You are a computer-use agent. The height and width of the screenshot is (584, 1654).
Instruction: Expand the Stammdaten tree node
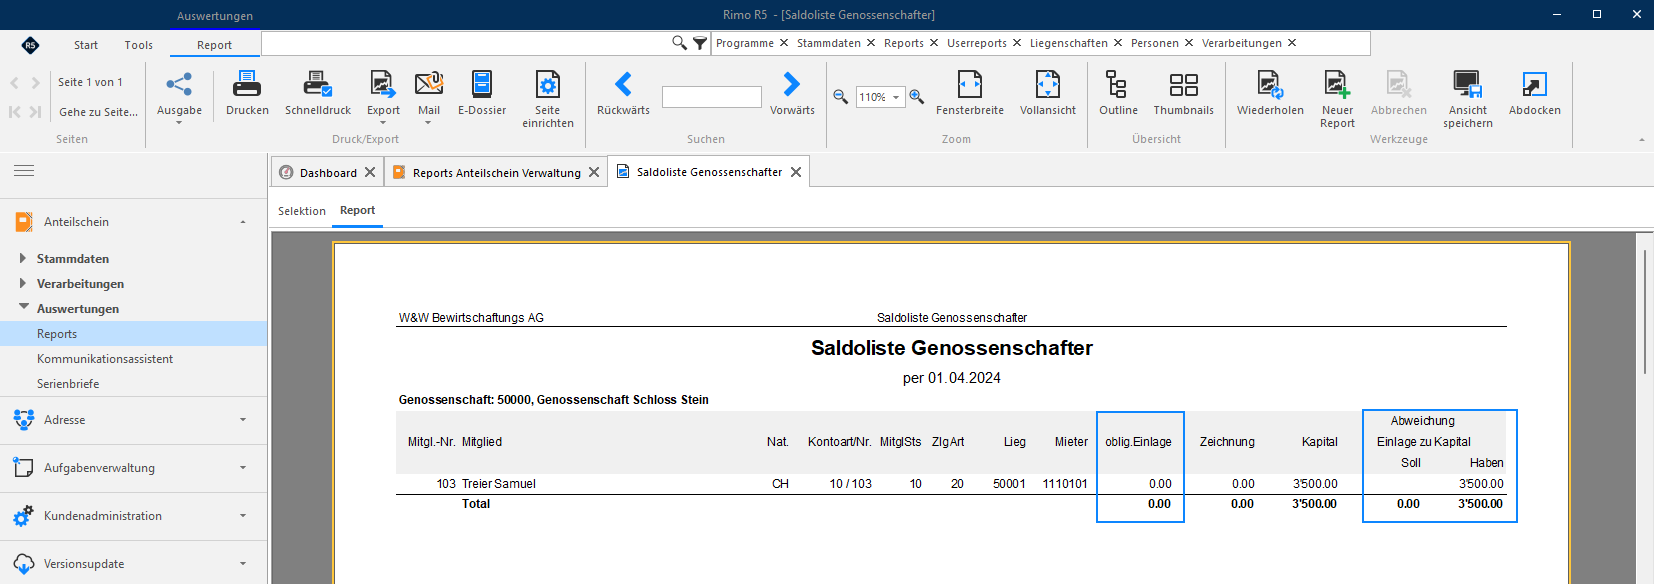click(23, 258)
